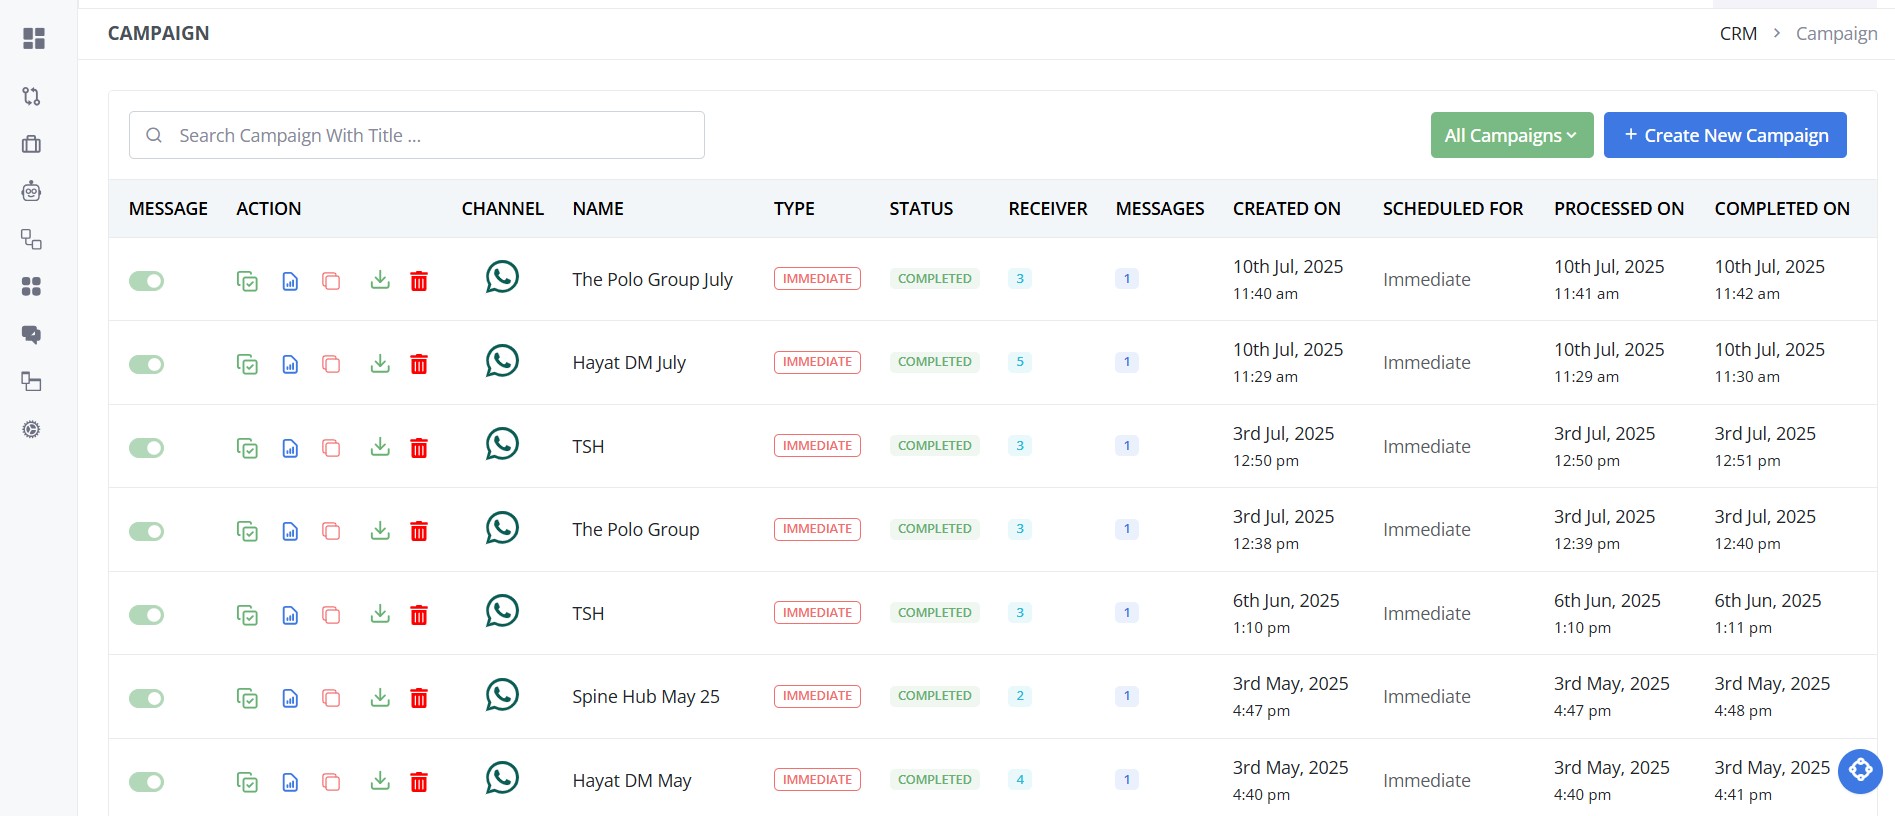The image size is (1895, 816).
Task: Click the Create New Campaign button
Action: click(1725, 135)
